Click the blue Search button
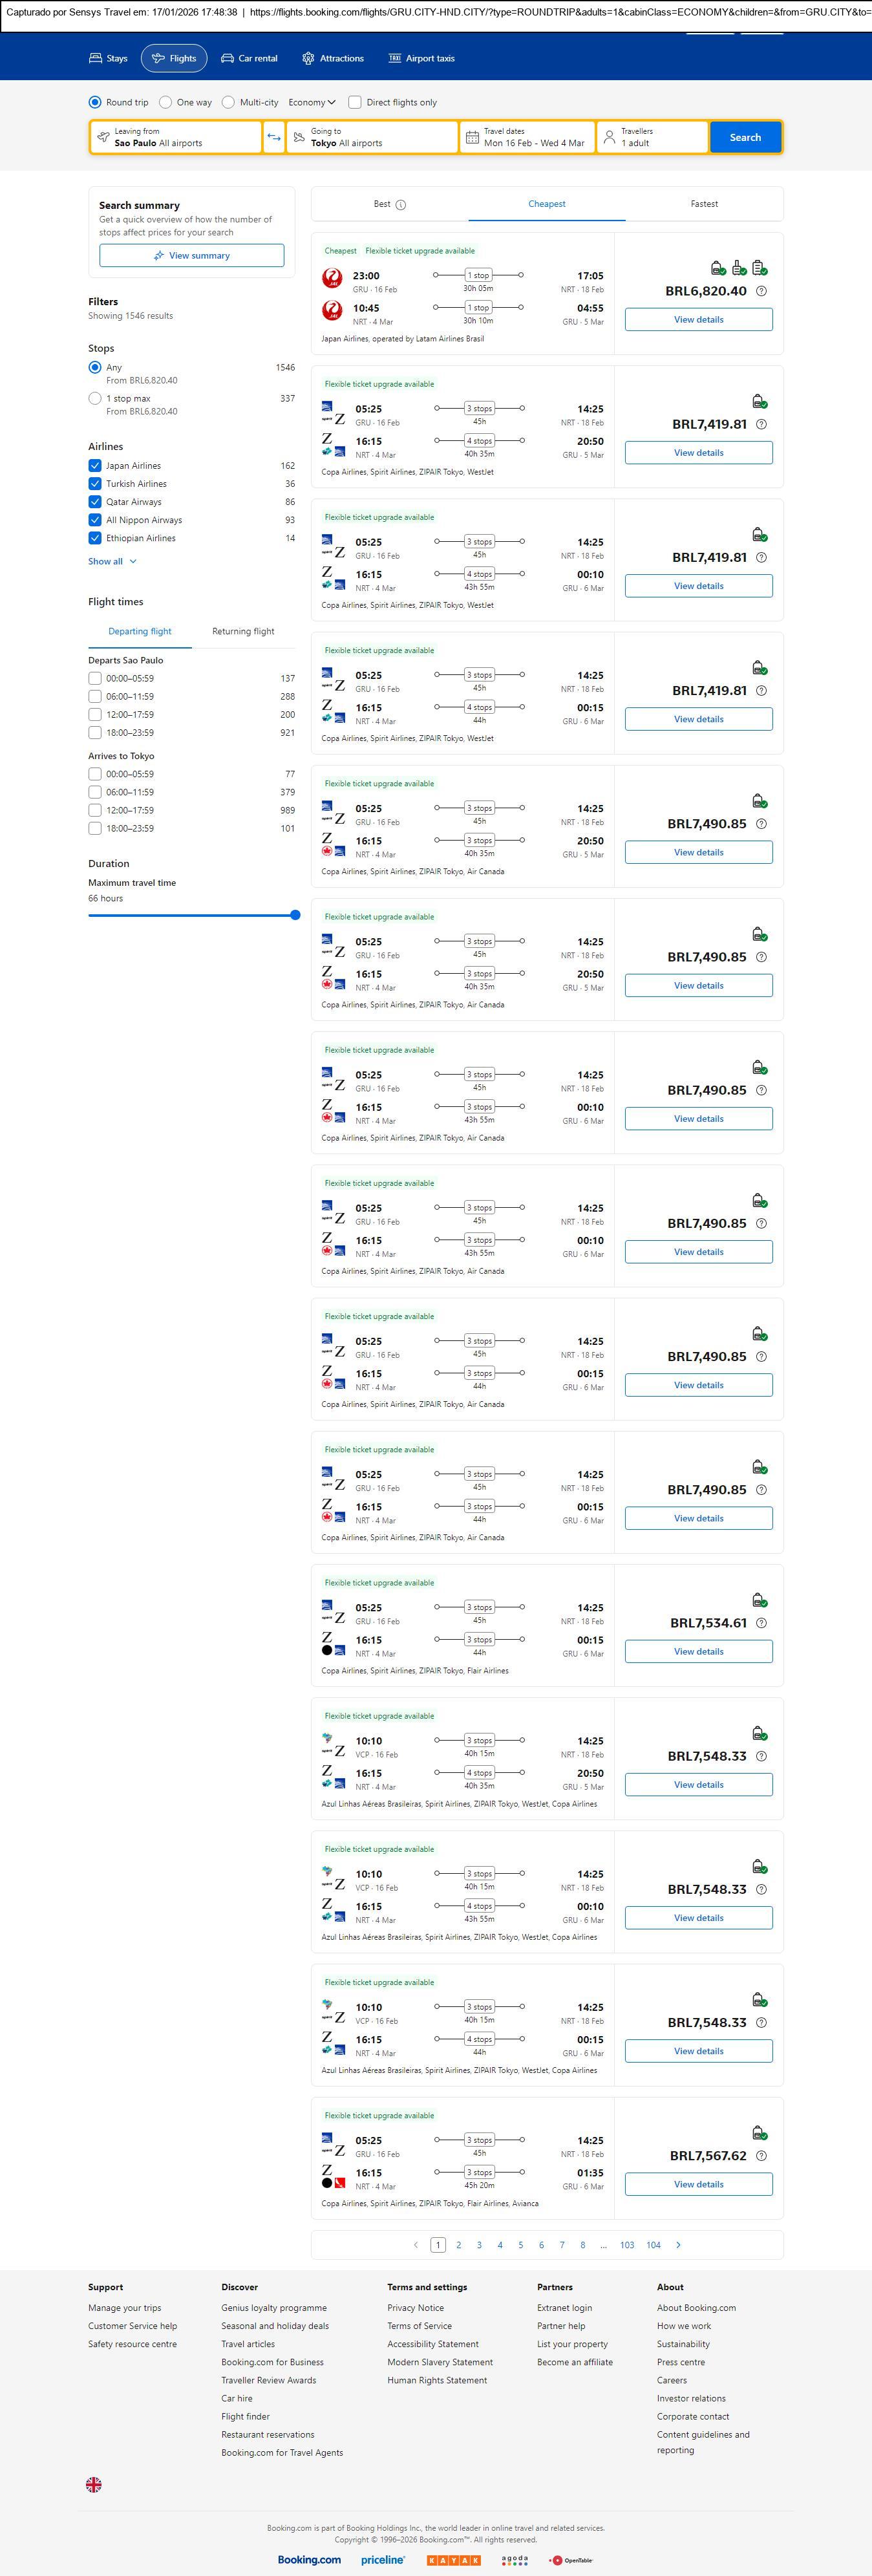This screenshot has width=872, height=2576. [x=745, y=137]
